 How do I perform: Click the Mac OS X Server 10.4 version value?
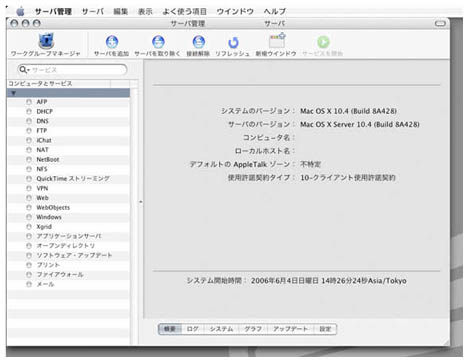click(360, 124)
